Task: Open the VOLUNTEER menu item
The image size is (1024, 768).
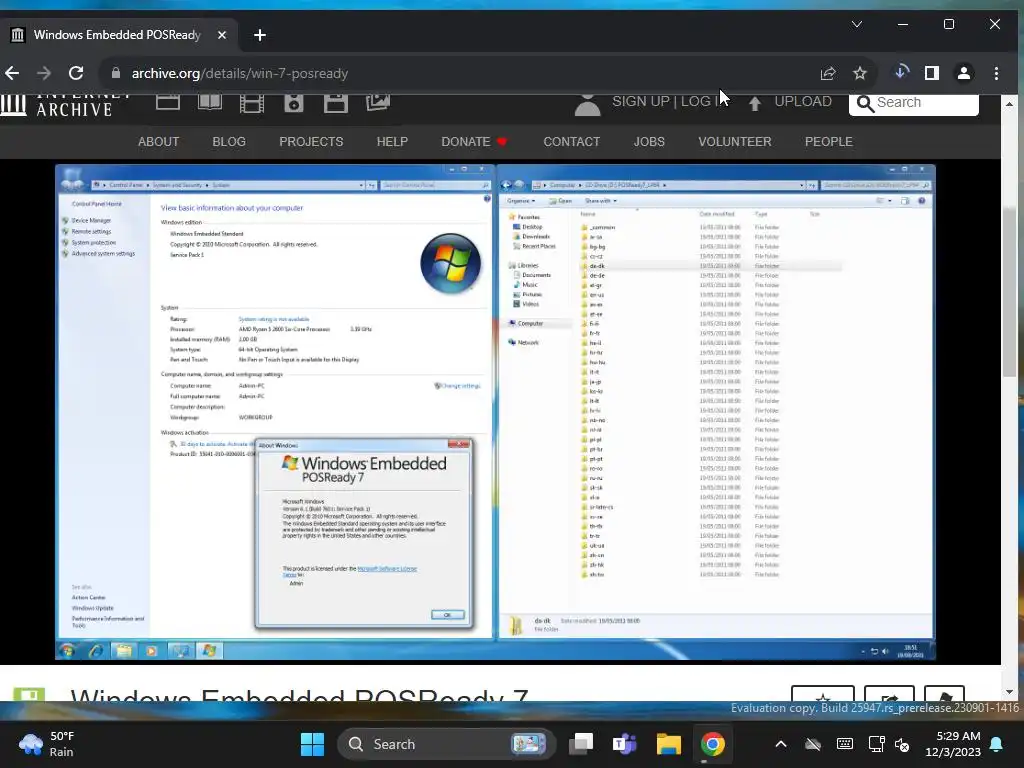Action: [735, 142]
